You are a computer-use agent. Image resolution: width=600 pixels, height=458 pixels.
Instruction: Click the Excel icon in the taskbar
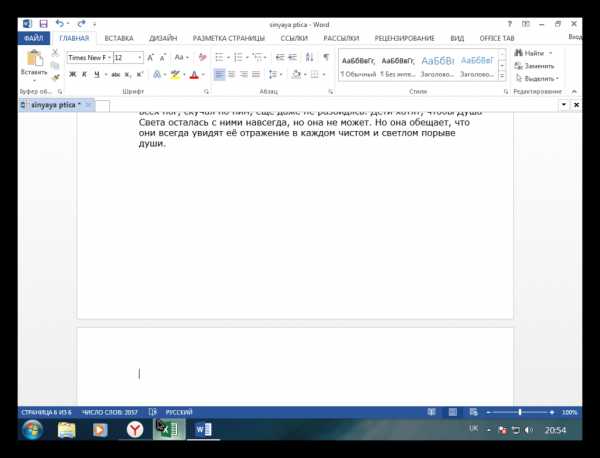166,429
